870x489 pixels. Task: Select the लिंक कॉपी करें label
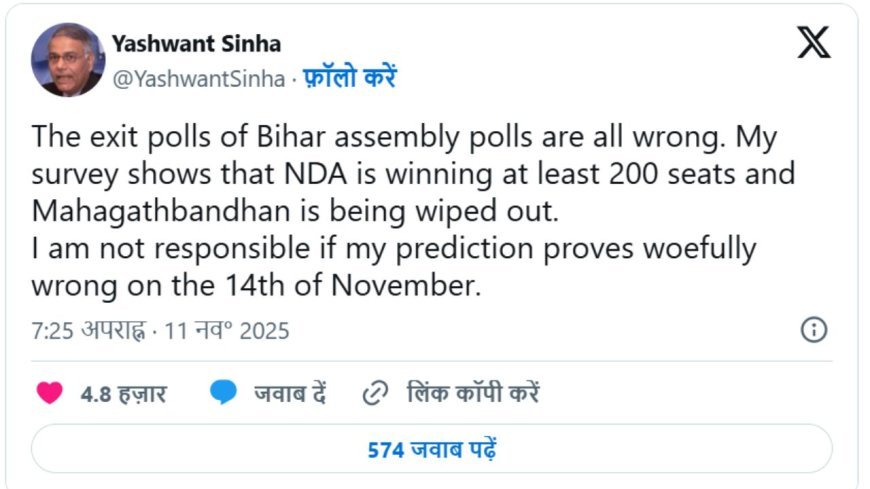(473, 393)
